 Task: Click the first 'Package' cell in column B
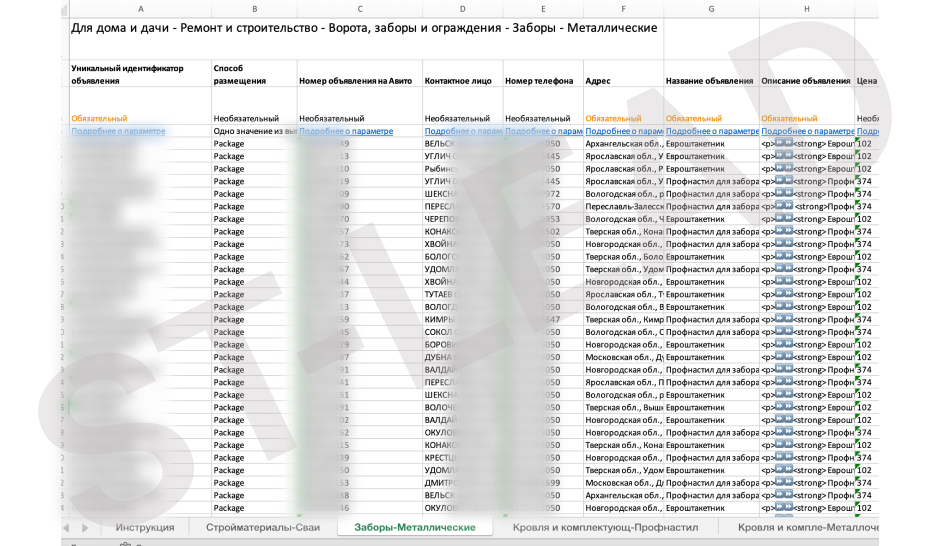[254, 144]
